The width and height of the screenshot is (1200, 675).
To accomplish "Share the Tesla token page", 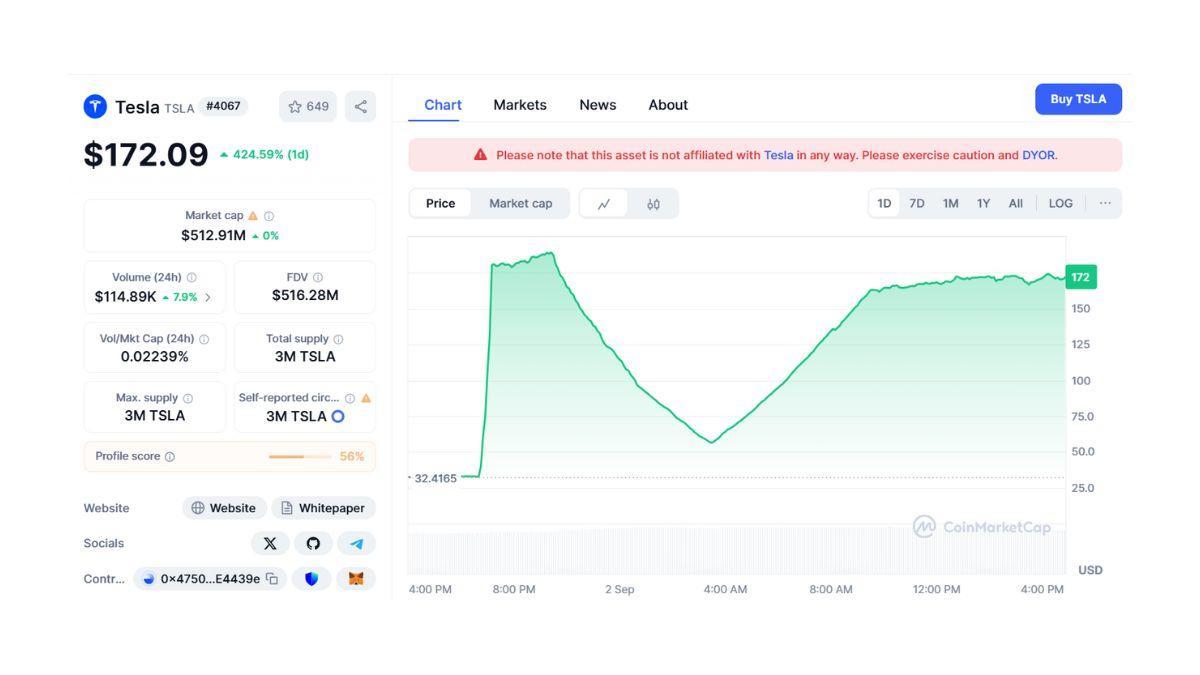I will [360, 106].
